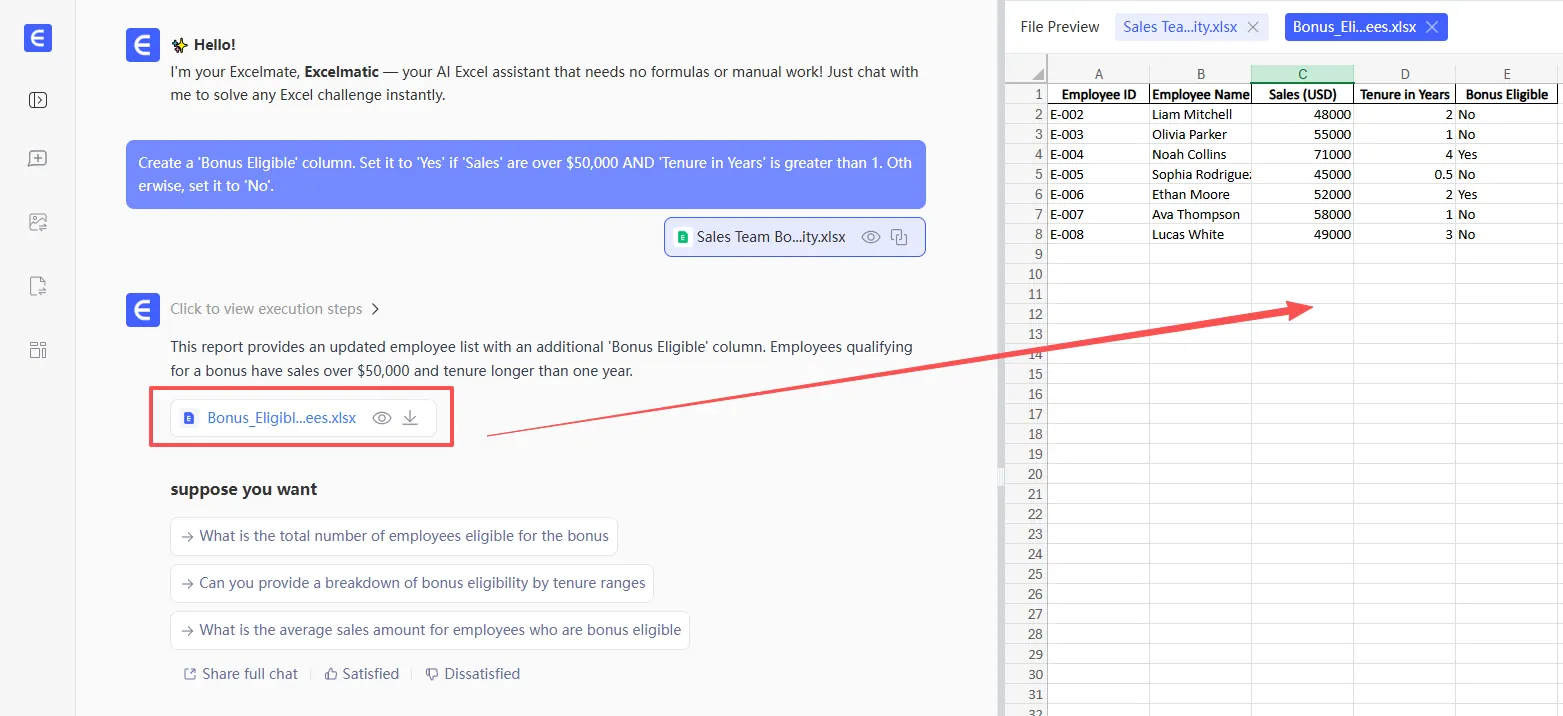Click 'Share full chat' link
1563x716 pixels.
(x=240, y=674)
